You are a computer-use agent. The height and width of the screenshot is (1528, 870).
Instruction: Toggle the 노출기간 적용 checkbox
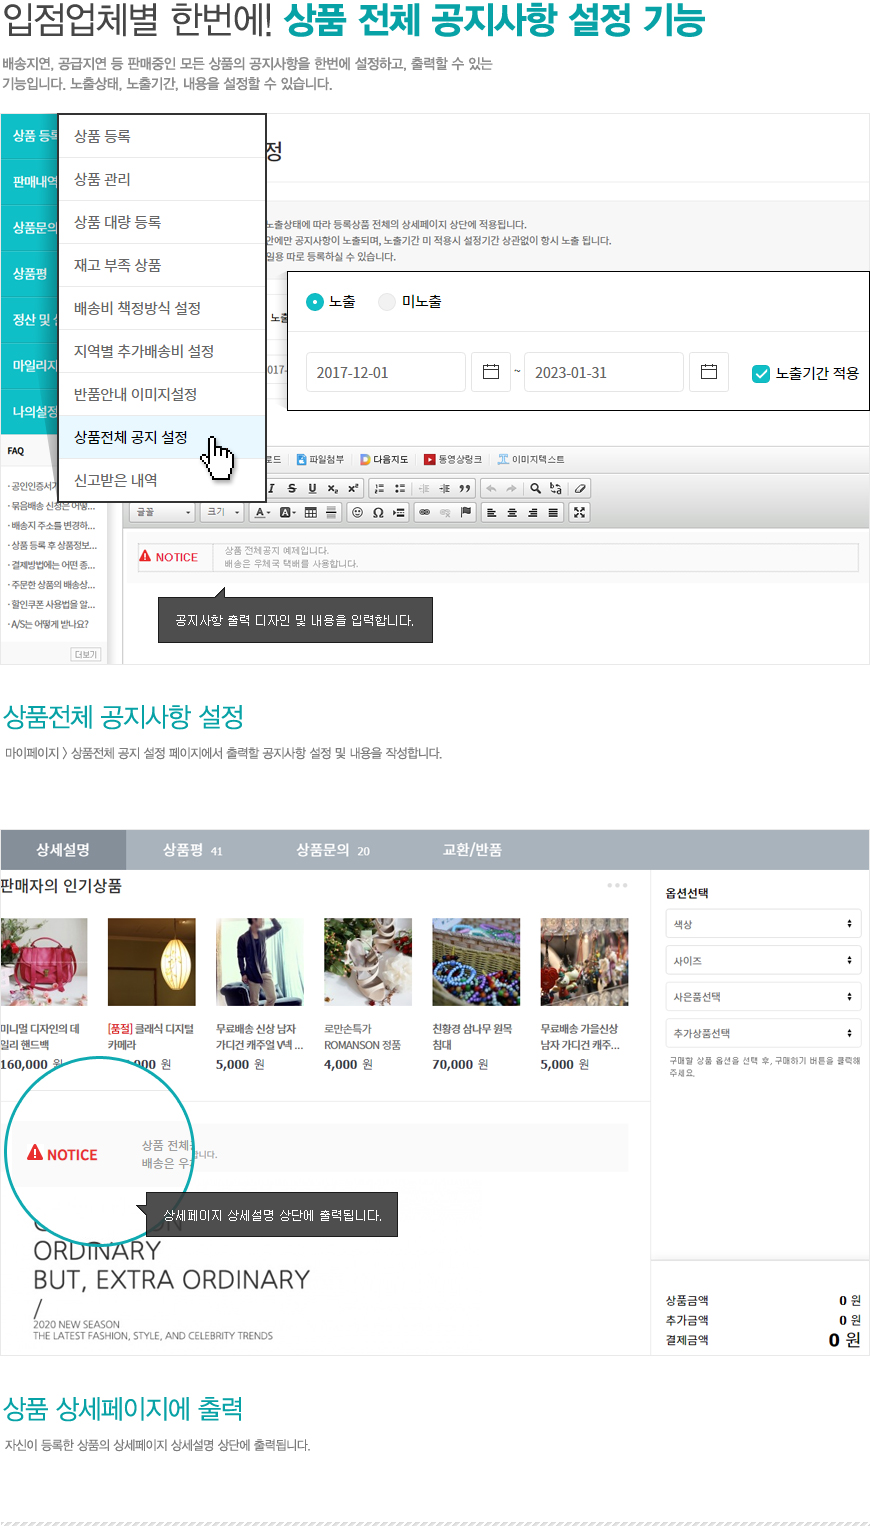click(761, 373)
